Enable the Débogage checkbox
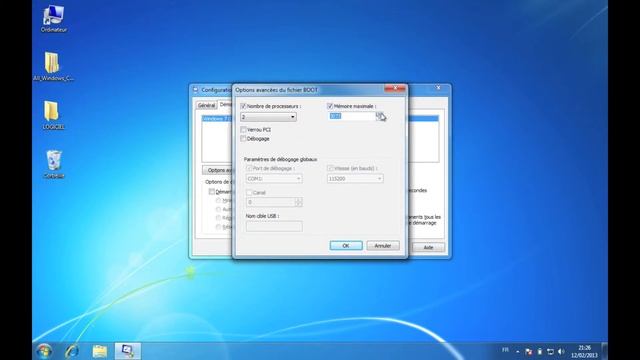The width and height of the screenshot is (640, 360). (x=243, y=139)
